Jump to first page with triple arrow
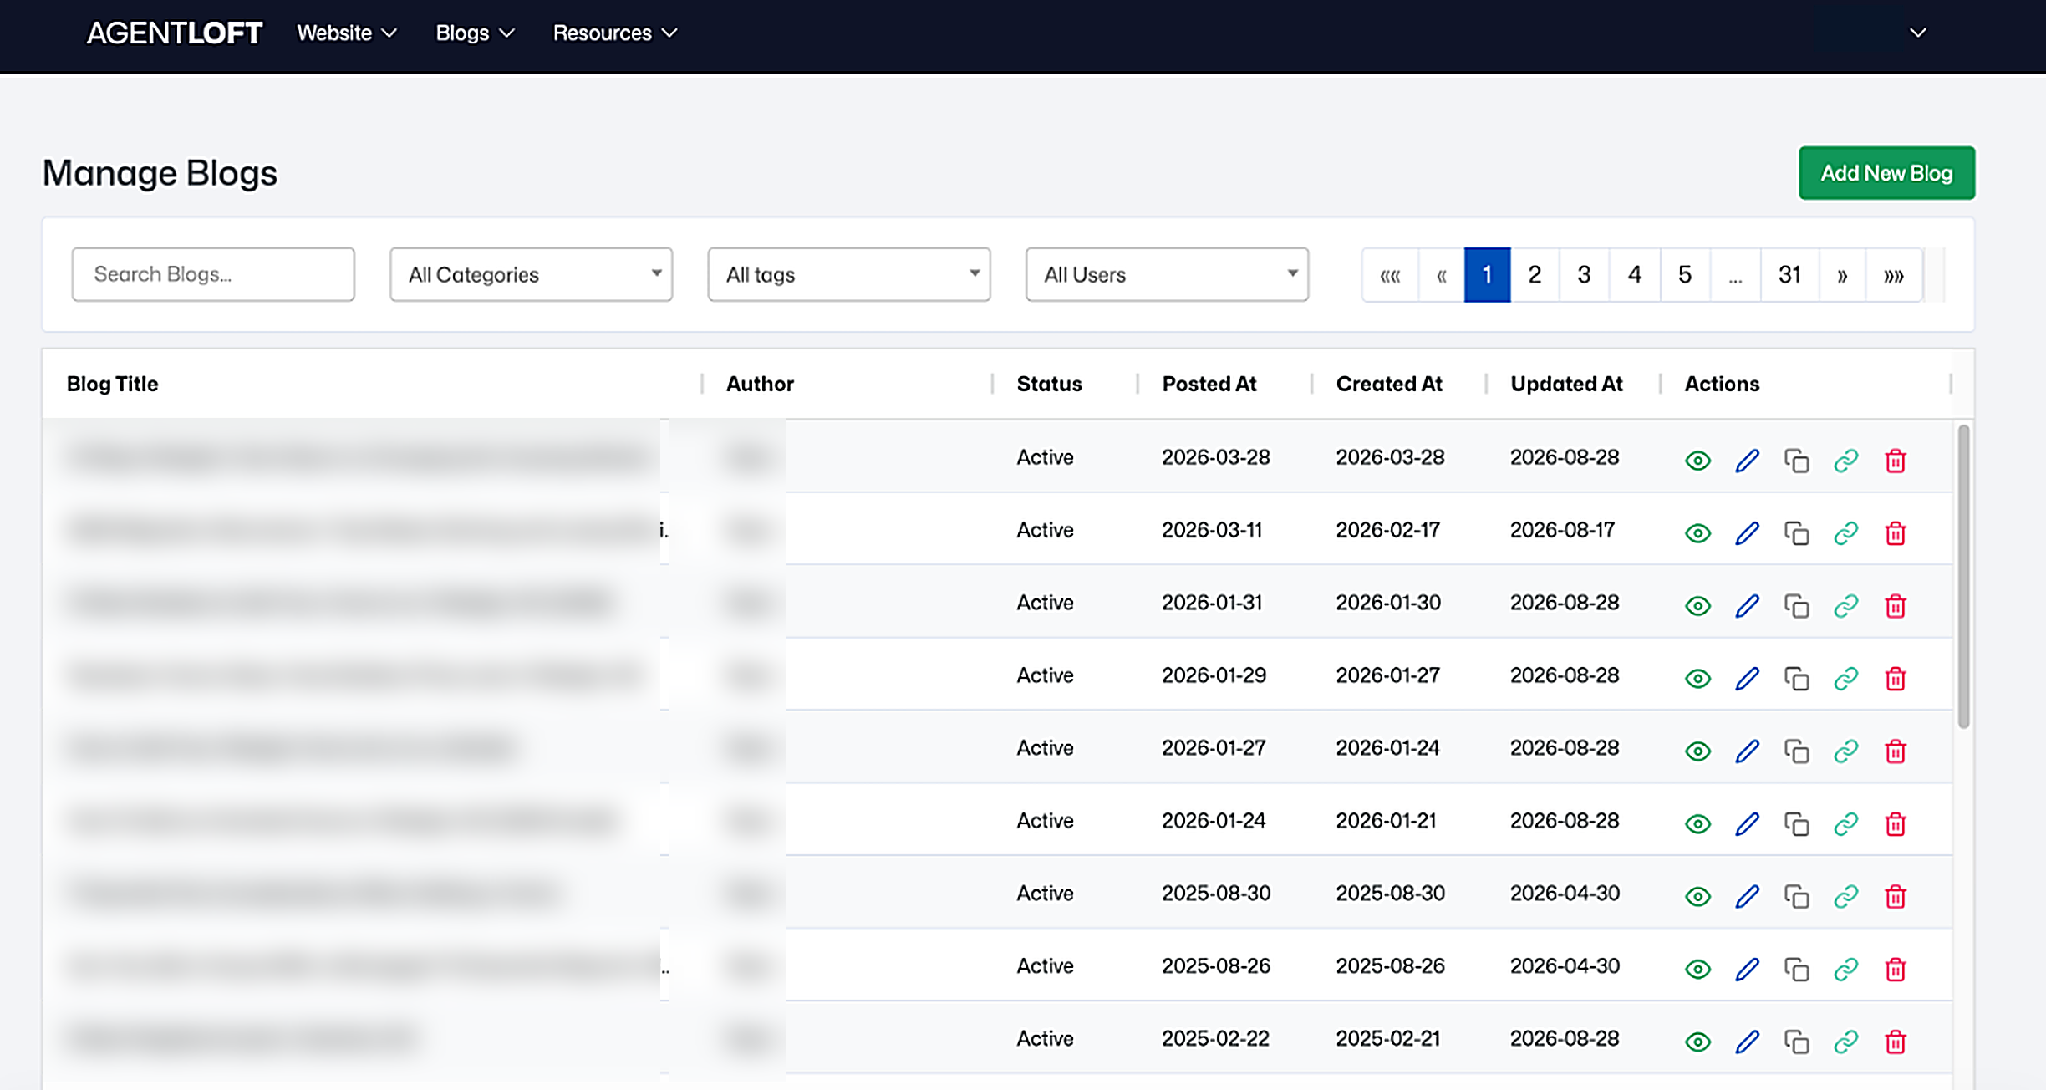Viewport: 2046px width, 1090px height. coord(1390,275)
